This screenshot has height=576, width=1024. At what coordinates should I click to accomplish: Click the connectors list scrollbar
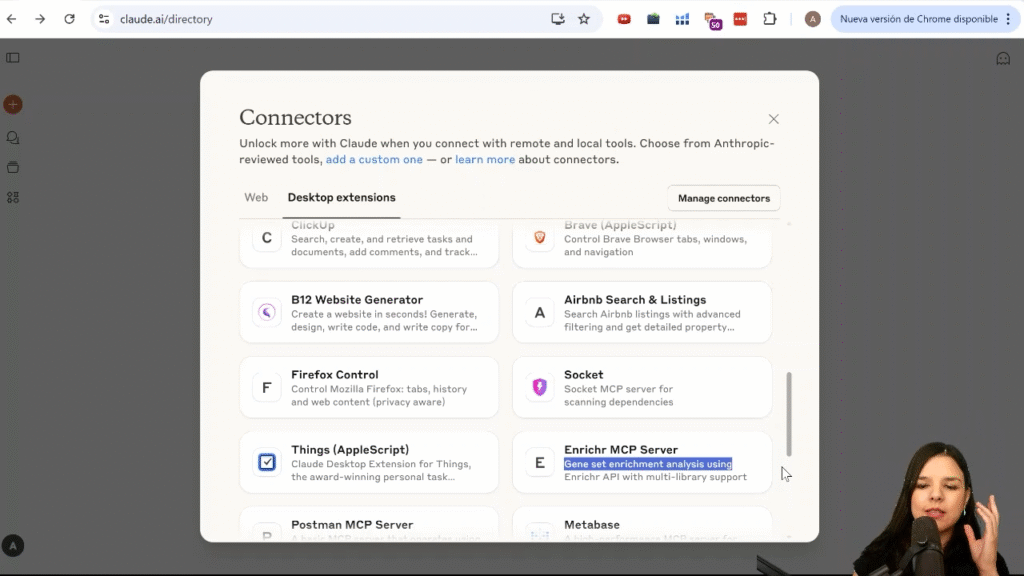pyautogui.click(x=788, y=413)
